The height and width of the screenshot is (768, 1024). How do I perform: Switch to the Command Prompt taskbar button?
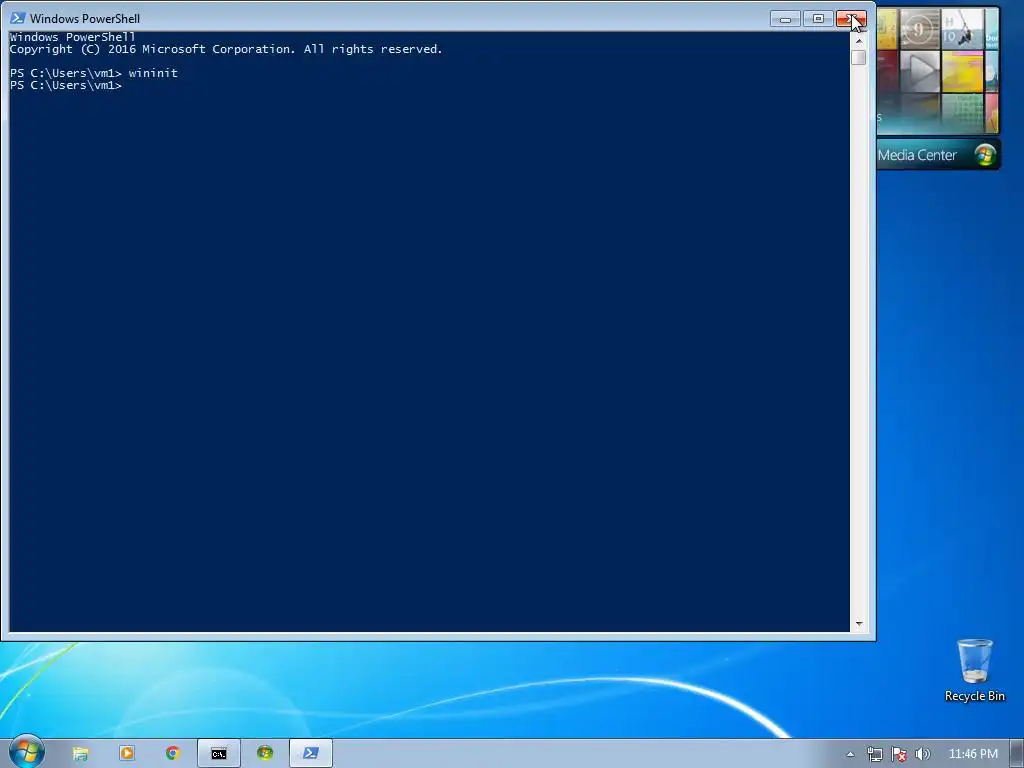(x=219, y=754)
